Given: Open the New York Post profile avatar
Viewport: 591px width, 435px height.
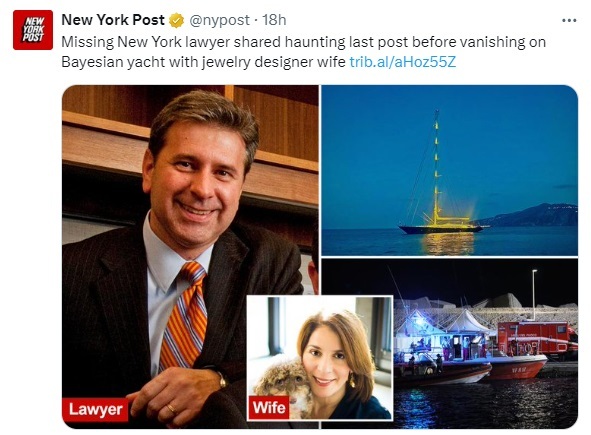Looking at the screenshot, I should pyautogui.click(x=33, y=30).
